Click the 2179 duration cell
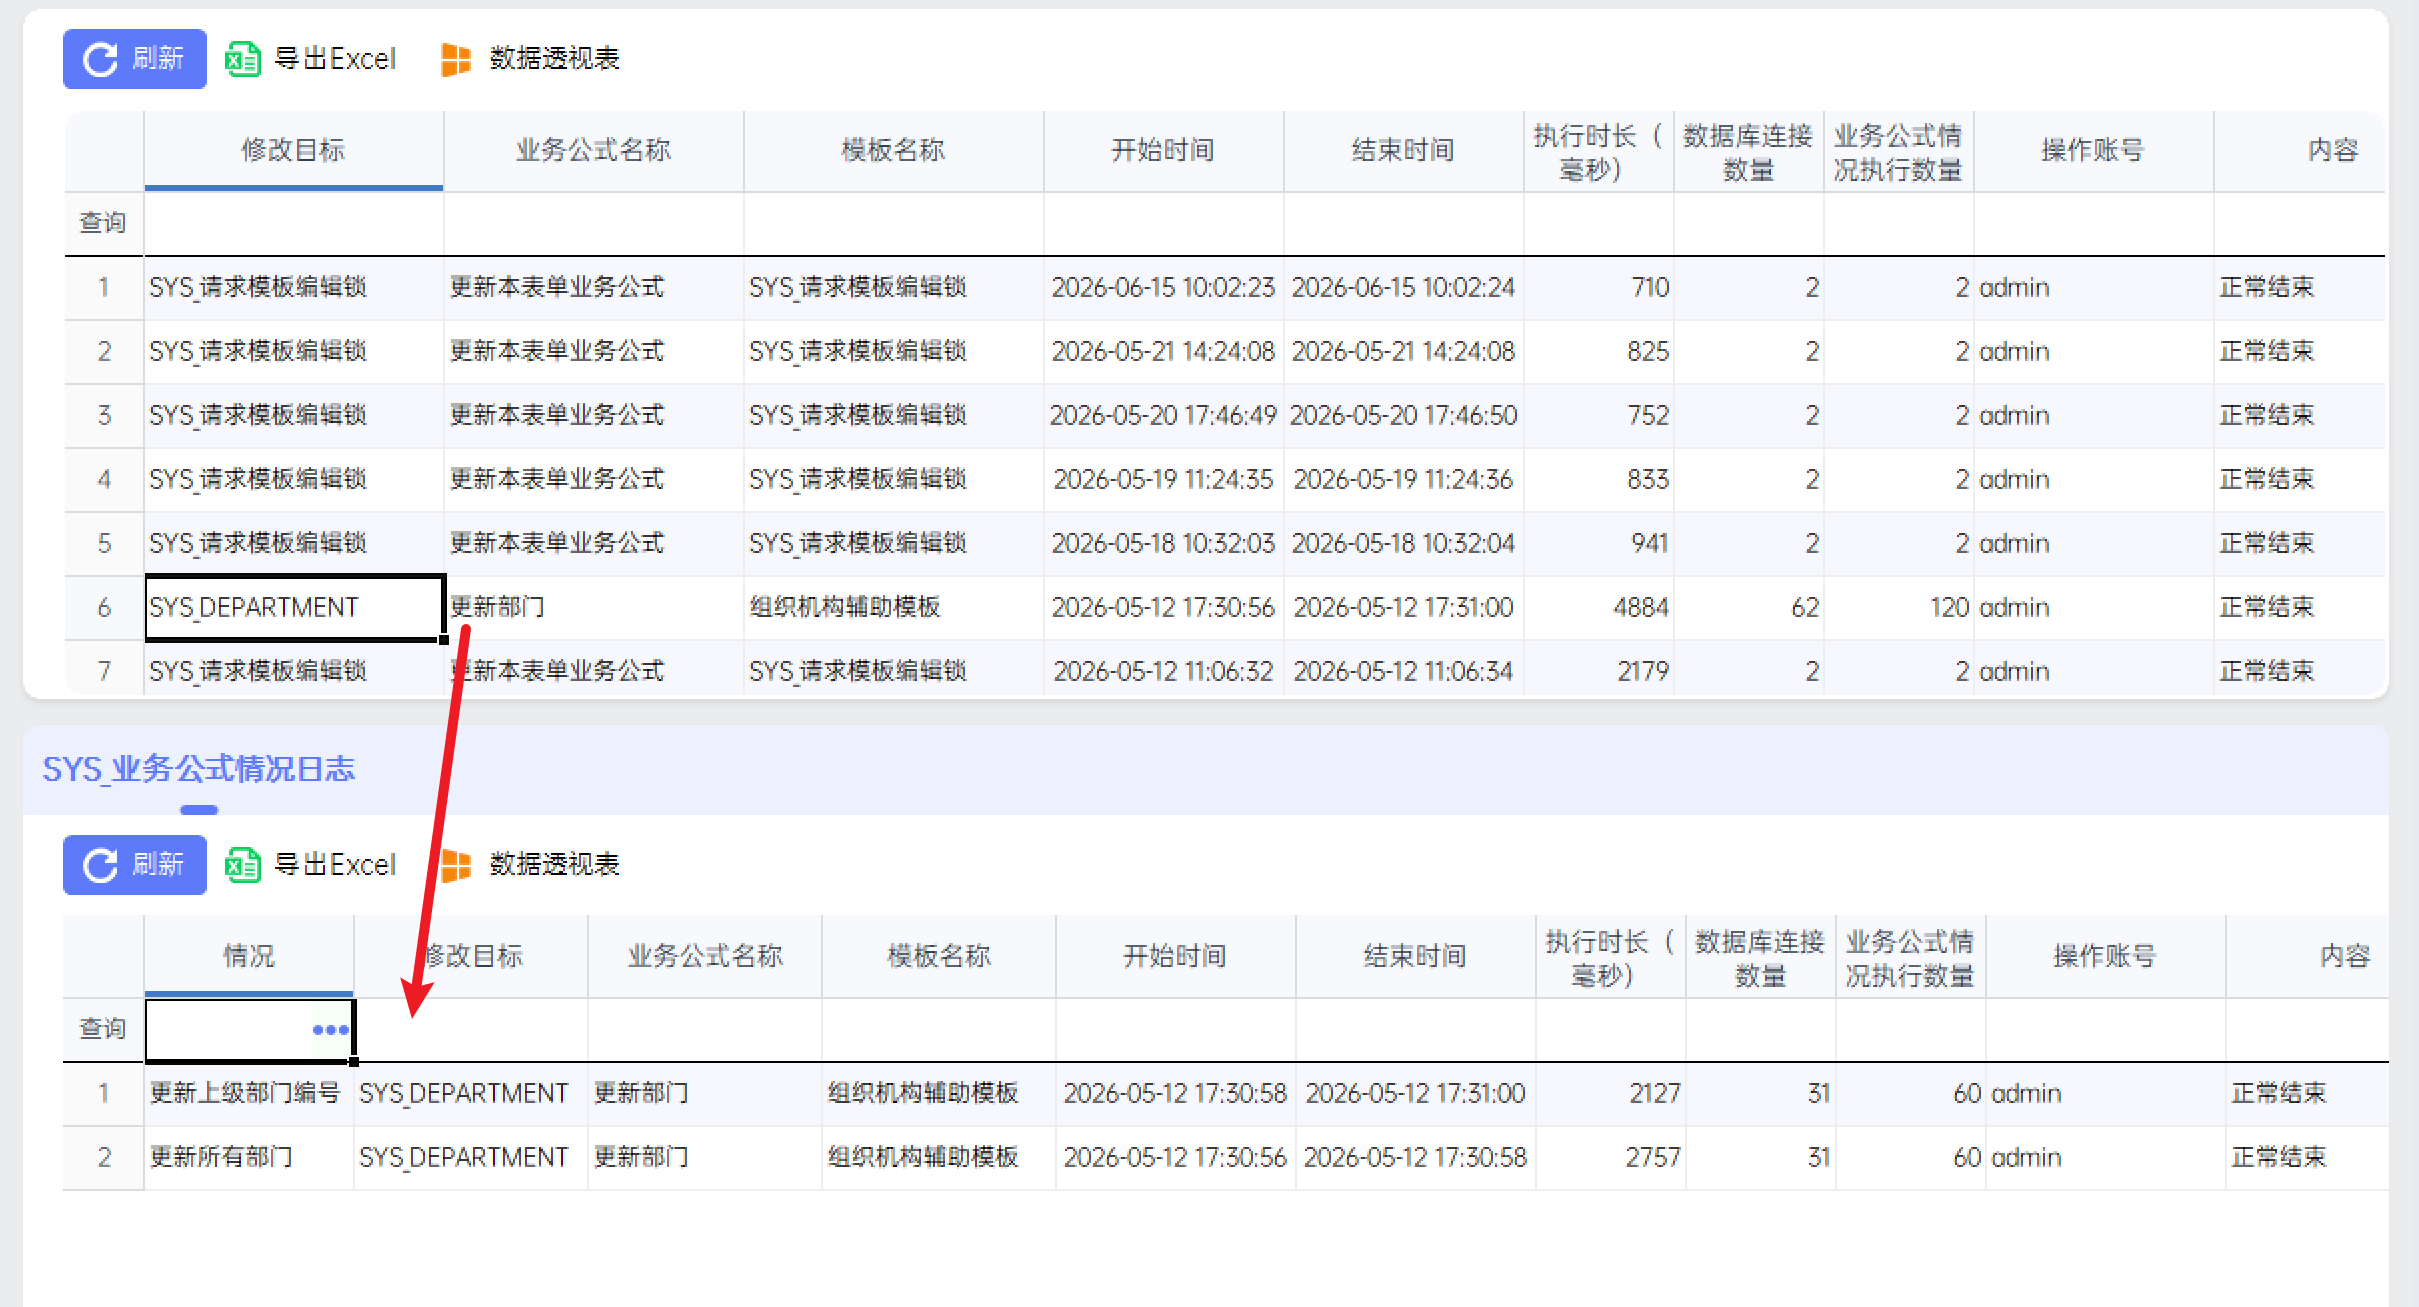 coord(1599,669)
